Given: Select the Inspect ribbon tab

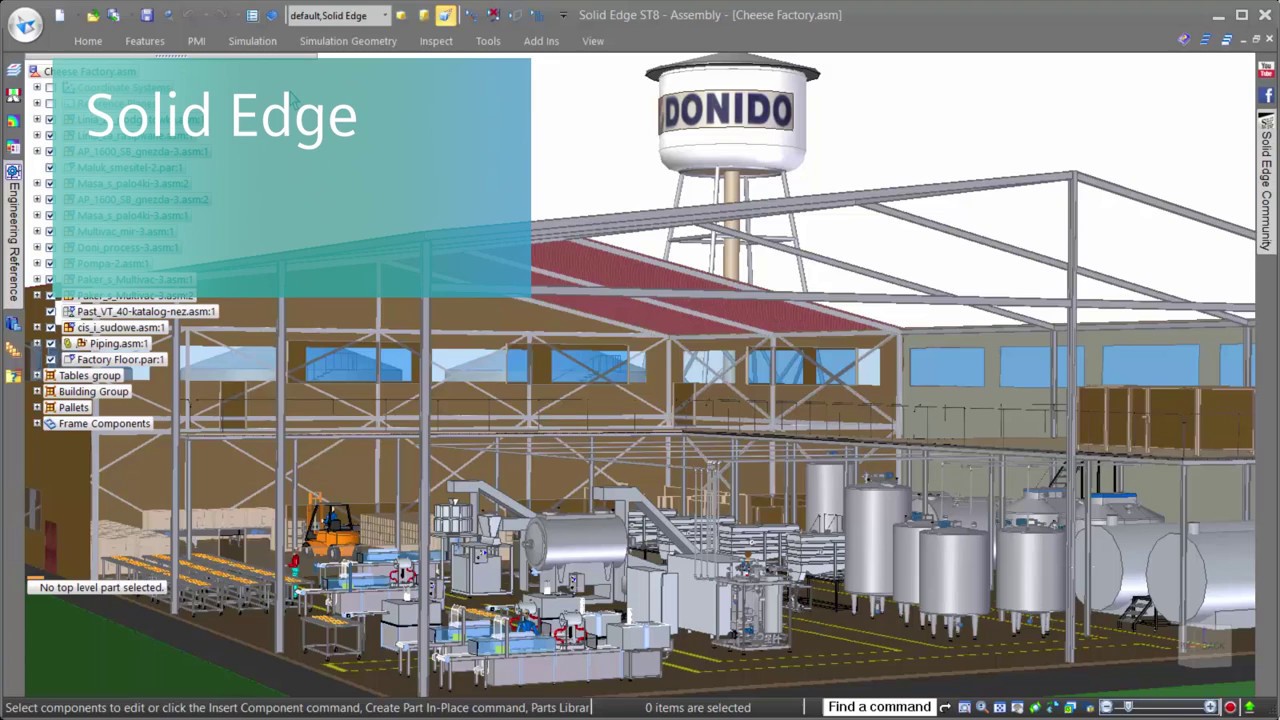Looking at the screenshot, I should coord(436,41).
